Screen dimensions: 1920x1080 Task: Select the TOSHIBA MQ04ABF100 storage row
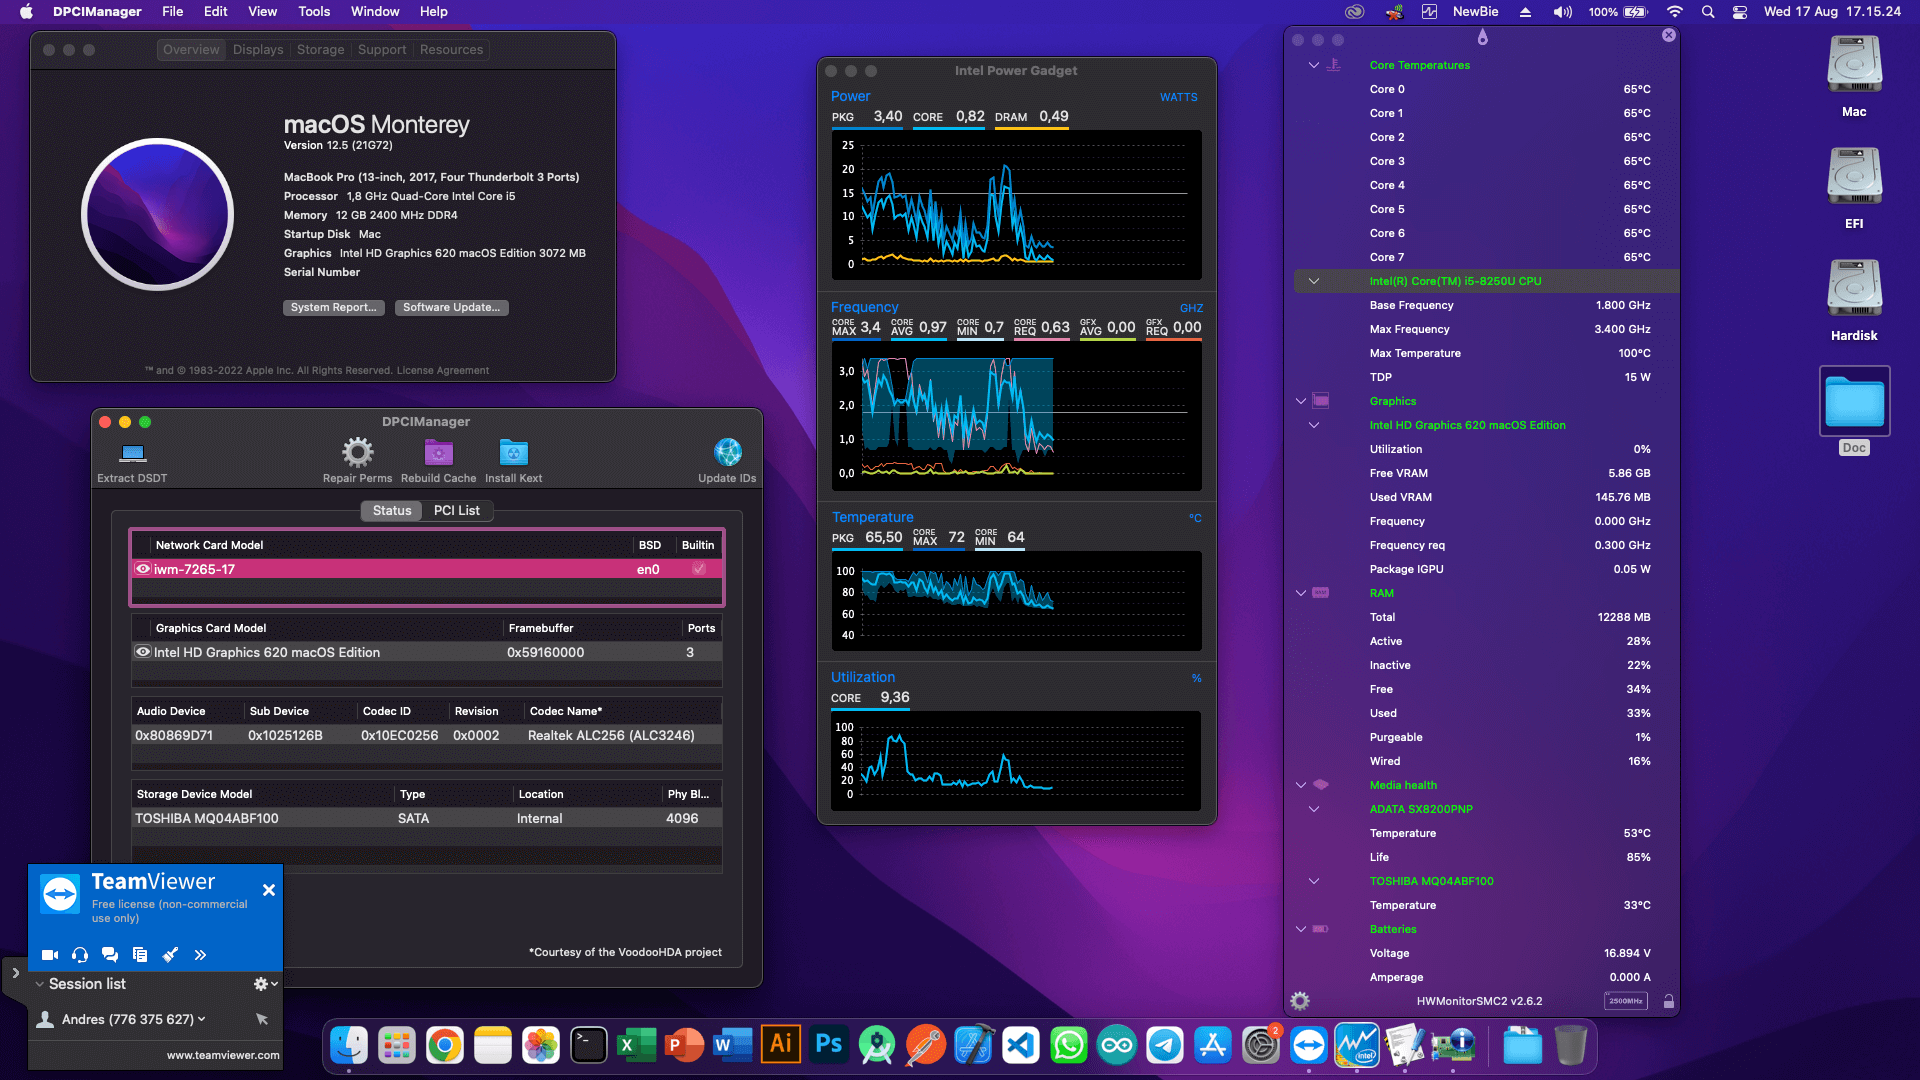(x=427, y=818)
